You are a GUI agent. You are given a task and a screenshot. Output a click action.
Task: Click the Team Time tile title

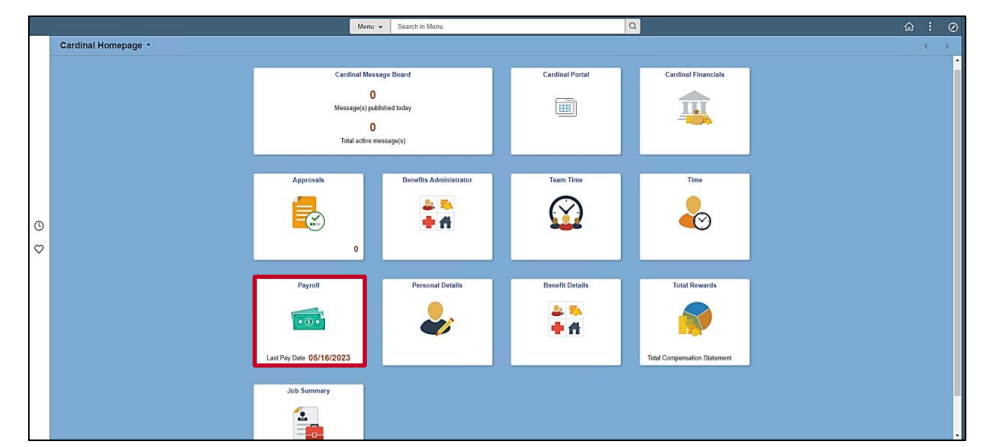[x=566, y=180]
